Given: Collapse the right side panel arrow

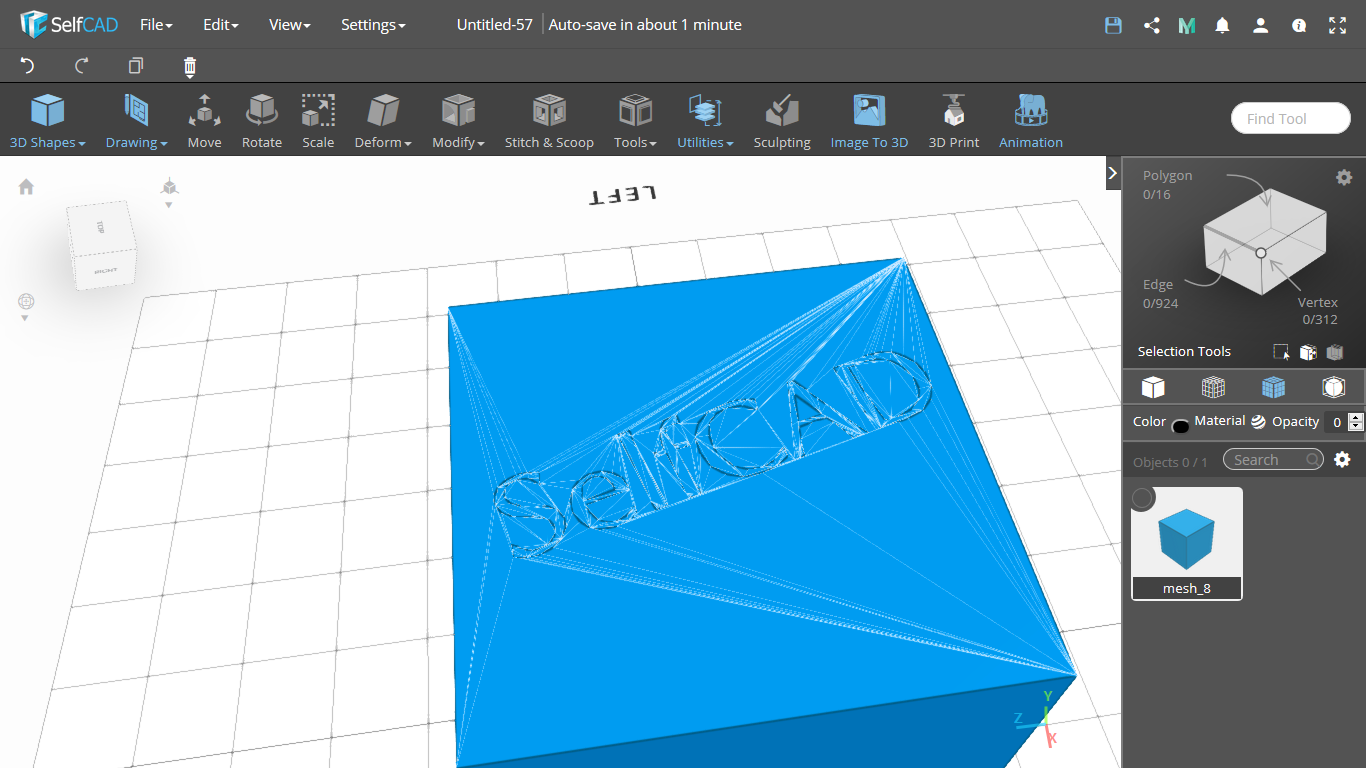Looking at the screenshot, I should [1113, 173].
